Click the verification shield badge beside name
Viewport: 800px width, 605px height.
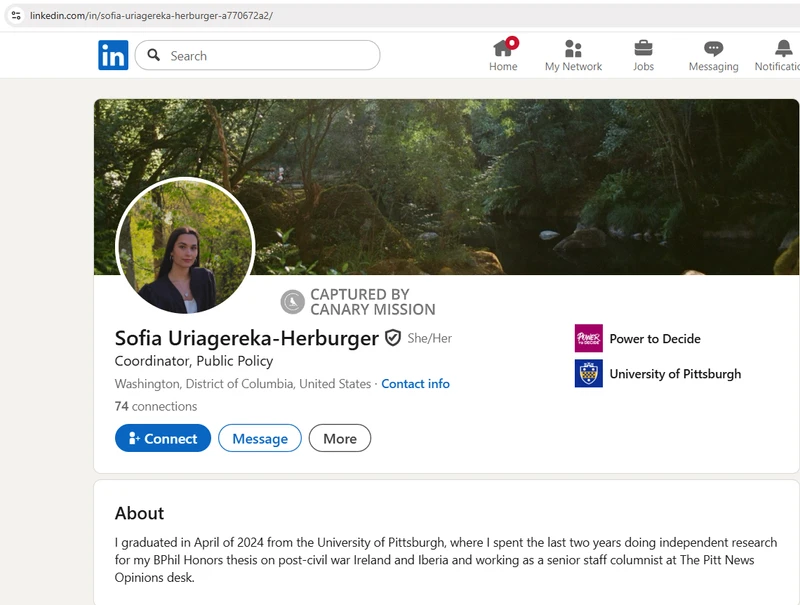(393, 338)
